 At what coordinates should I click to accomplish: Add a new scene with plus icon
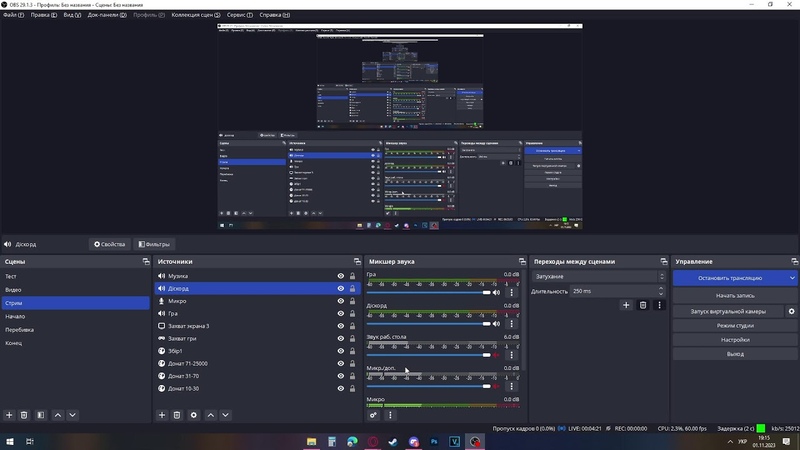pyautogui.click(x=10, y=415)
